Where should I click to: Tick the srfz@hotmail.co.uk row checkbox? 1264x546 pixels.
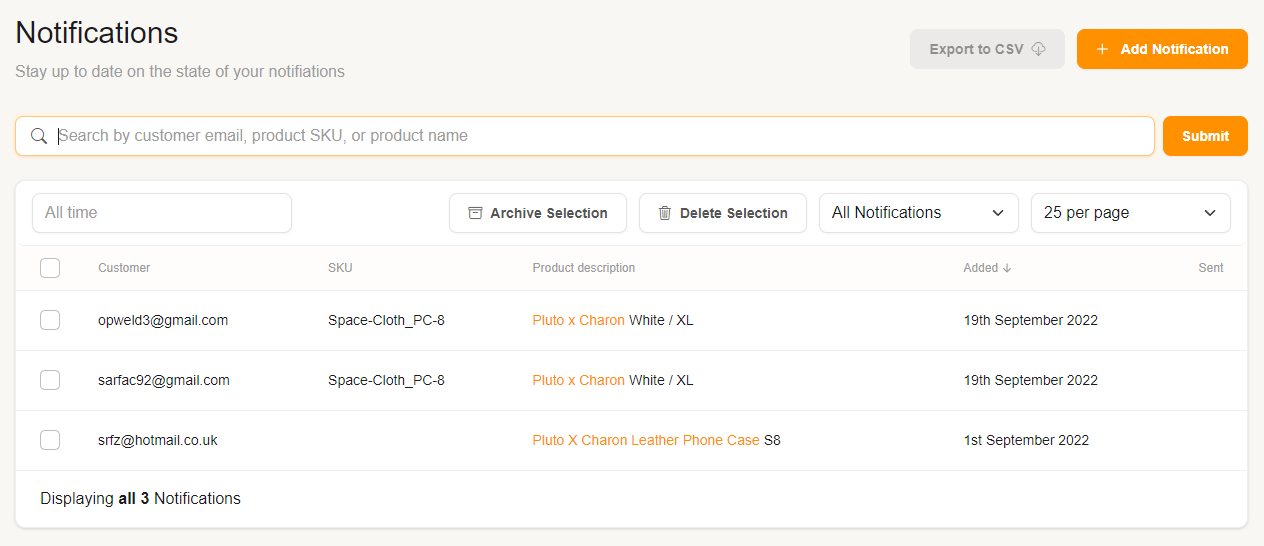50,440
